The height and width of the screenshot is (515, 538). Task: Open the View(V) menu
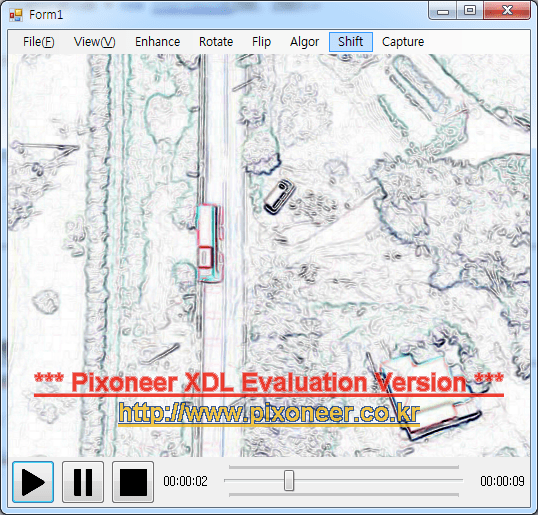pyautogui.click(x=94, y=42)
